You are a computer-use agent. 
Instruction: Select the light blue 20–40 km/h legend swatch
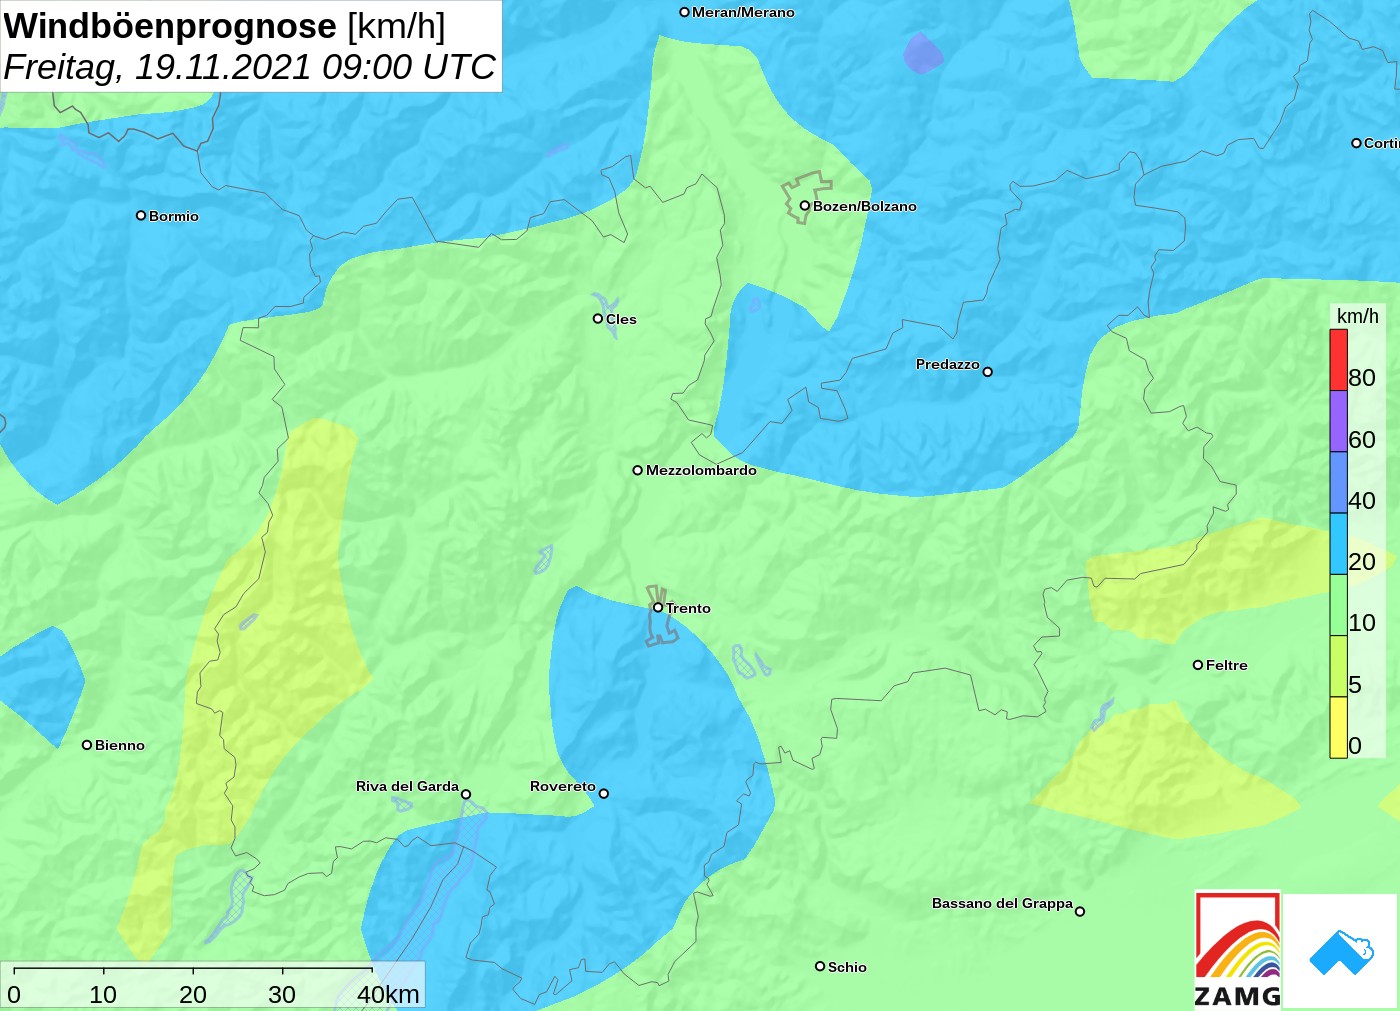pos(1338,544)
